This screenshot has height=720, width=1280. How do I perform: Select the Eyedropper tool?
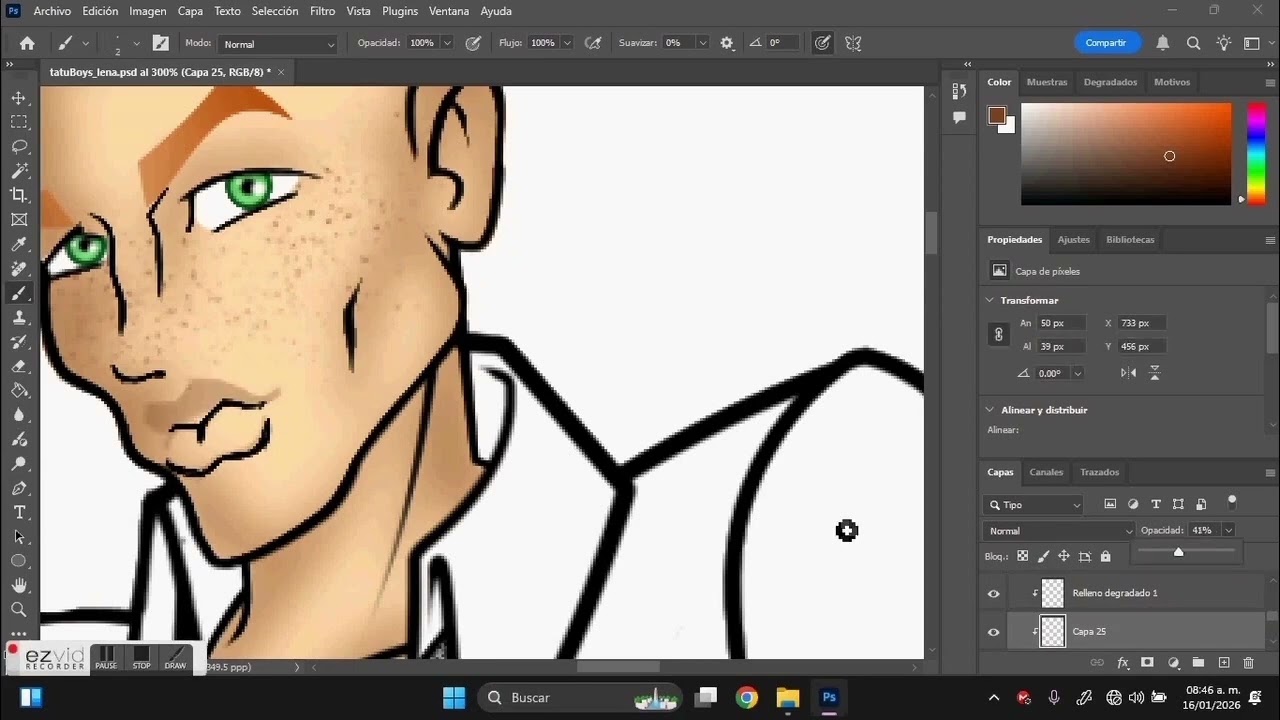pyautogui.click(x=19, y=244)
